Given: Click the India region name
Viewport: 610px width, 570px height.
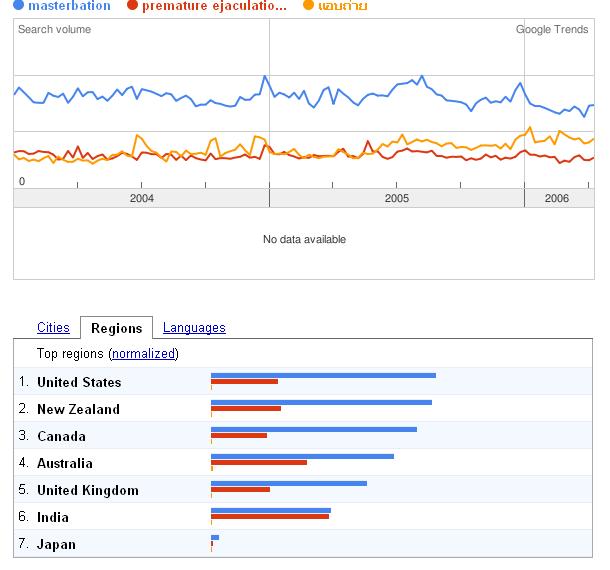Looking at the screenshot, I should (x=53, y=517).
